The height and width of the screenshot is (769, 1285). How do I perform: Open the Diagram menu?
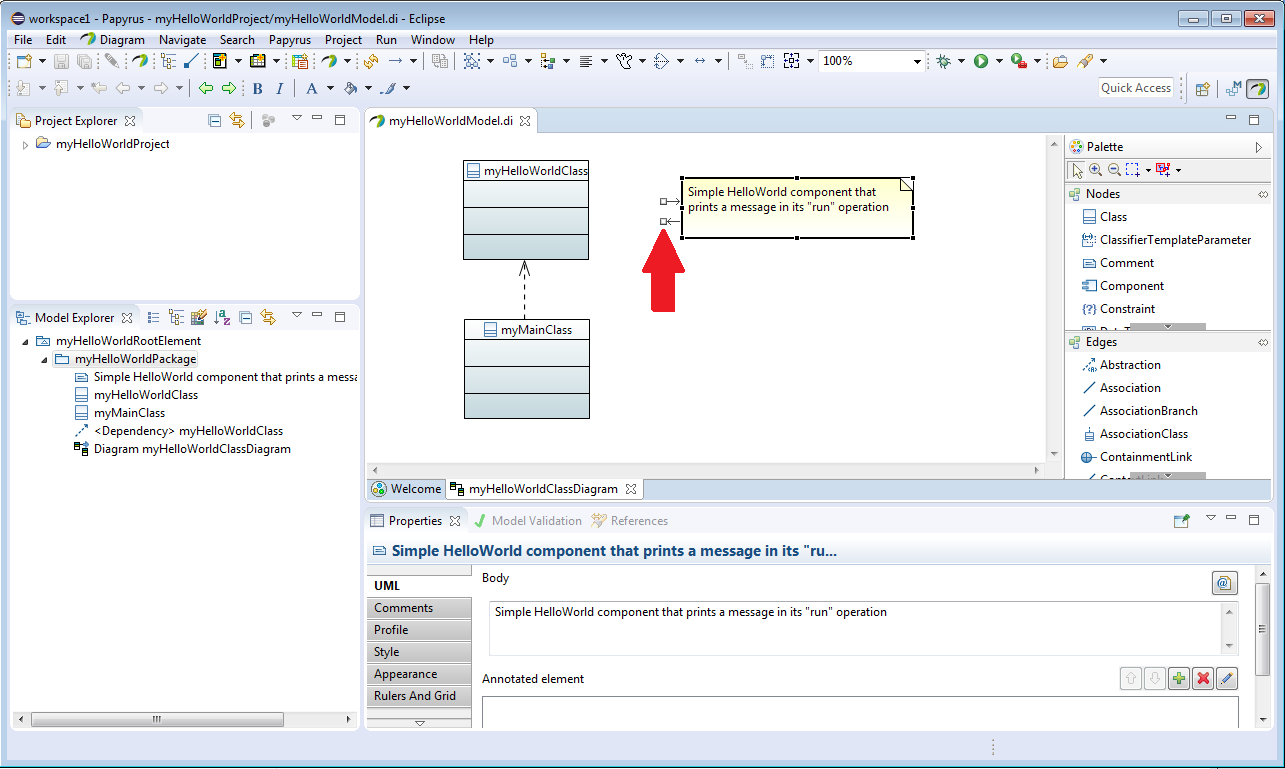pyautogui.click(x=112, y=40)
